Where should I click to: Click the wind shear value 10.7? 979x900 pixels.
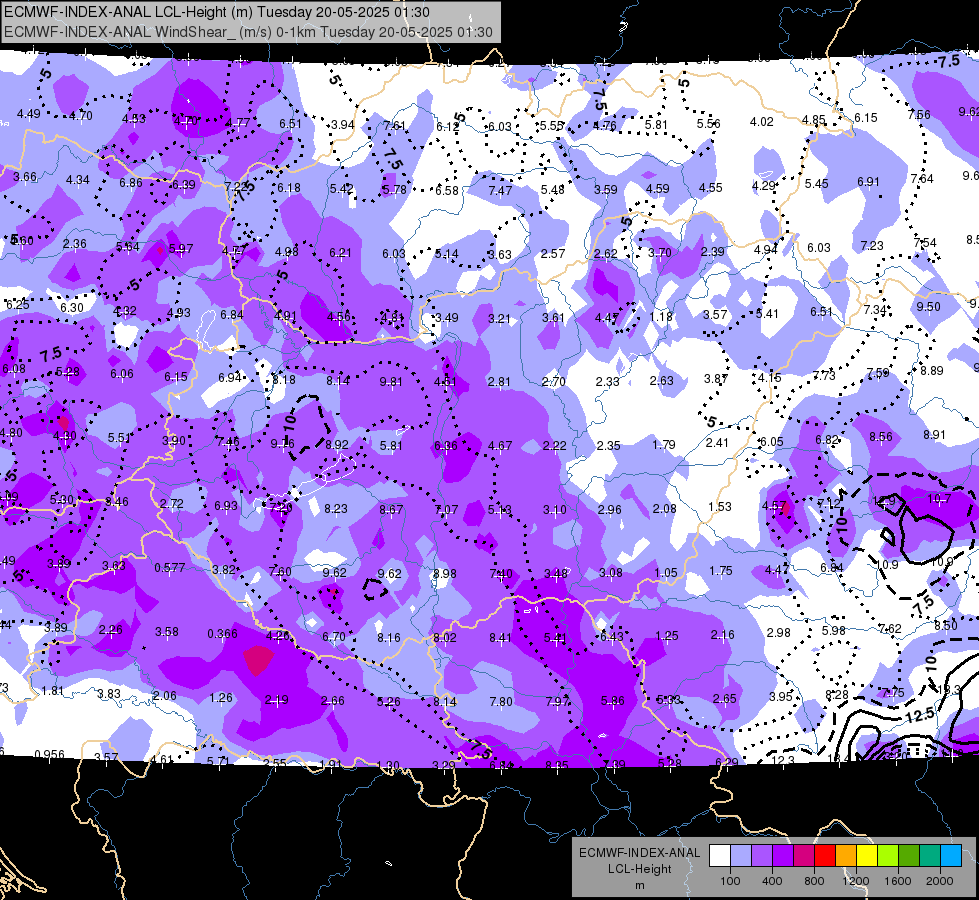click(939, 498)
